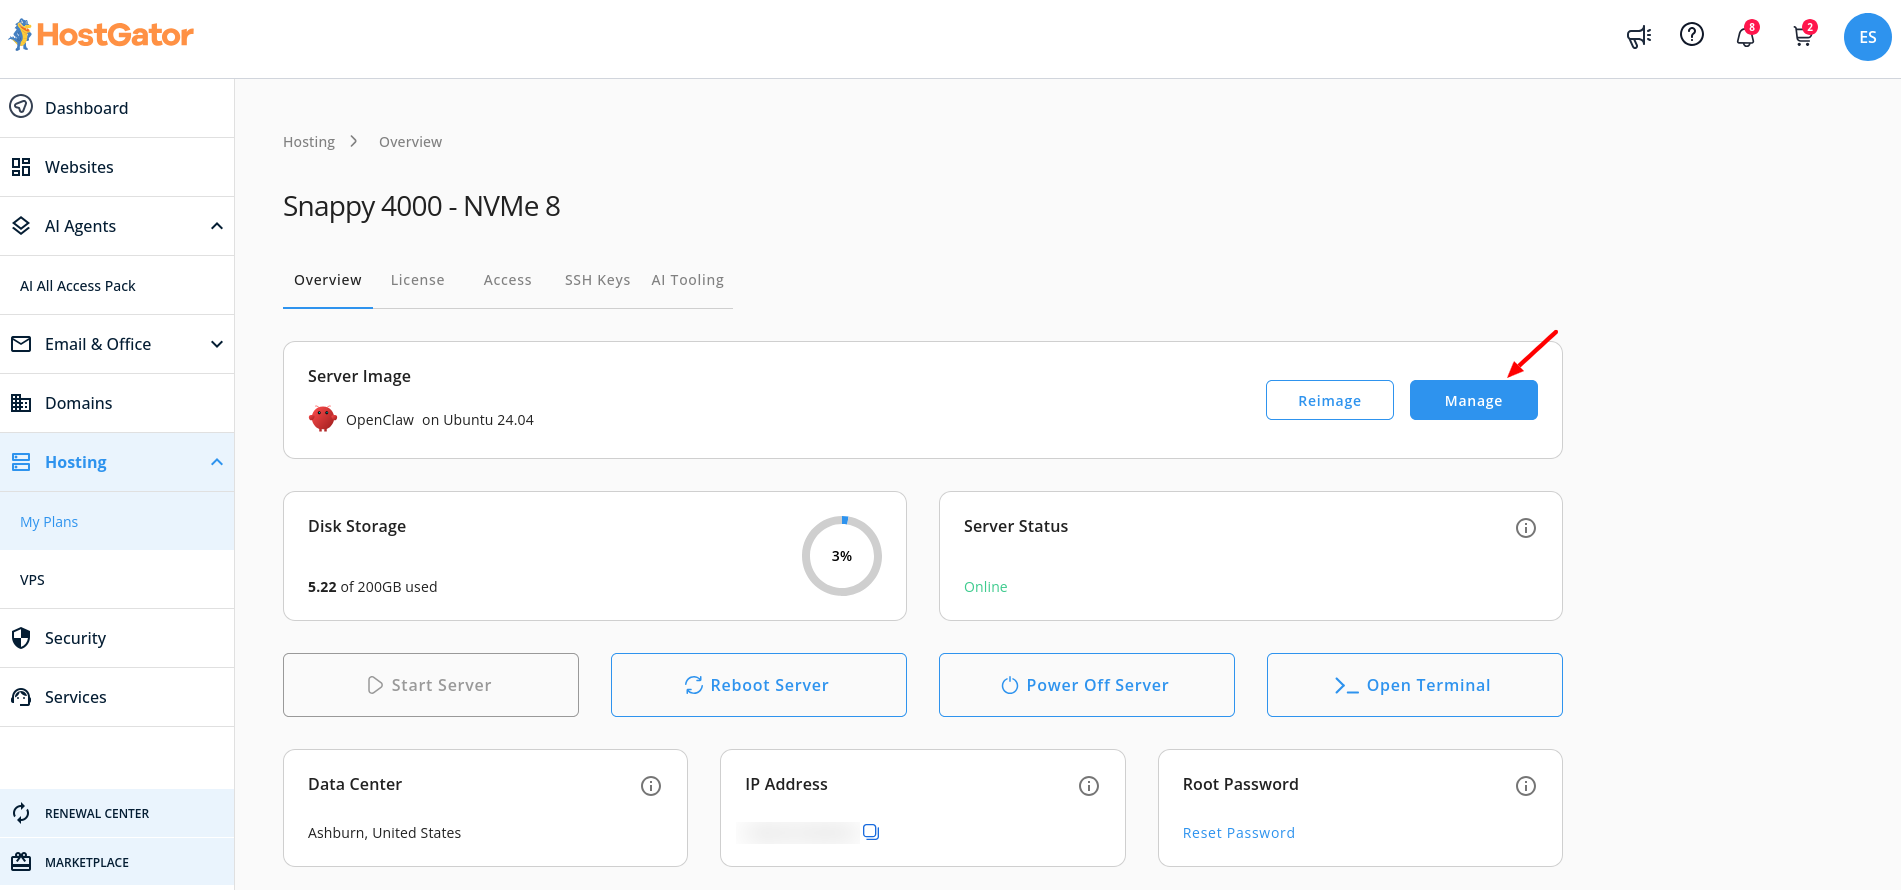The width and height of the screenshot is (1901, 890).
Task: Open Services in the sidebar
Action: pos(117,697)
